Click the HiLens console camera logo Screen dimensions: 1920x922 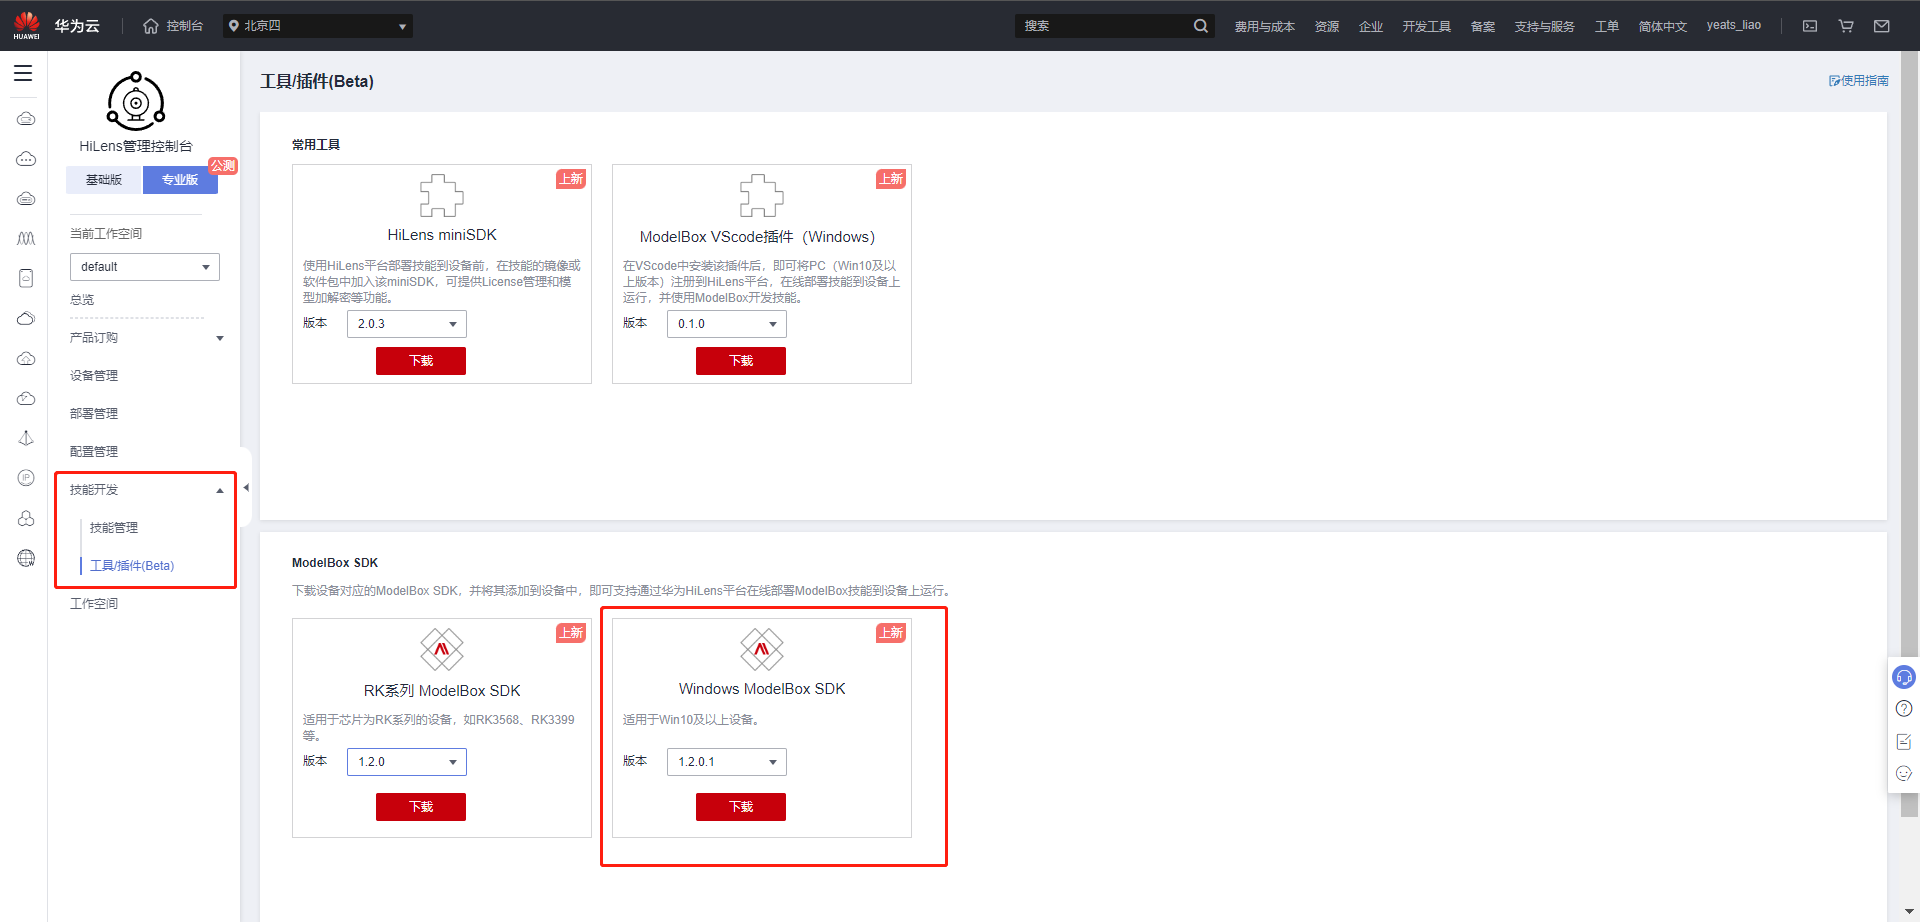(x=136, y=101)
